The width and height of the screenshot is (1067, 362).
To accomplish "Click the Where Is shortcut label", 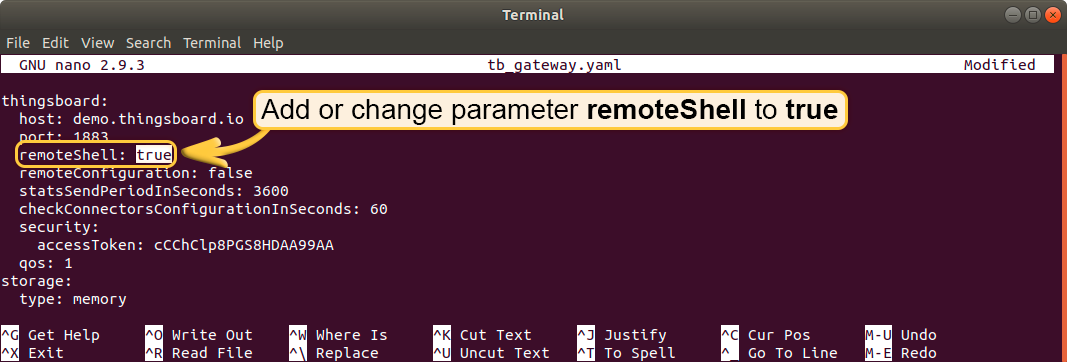I will (x=351, y=335).
